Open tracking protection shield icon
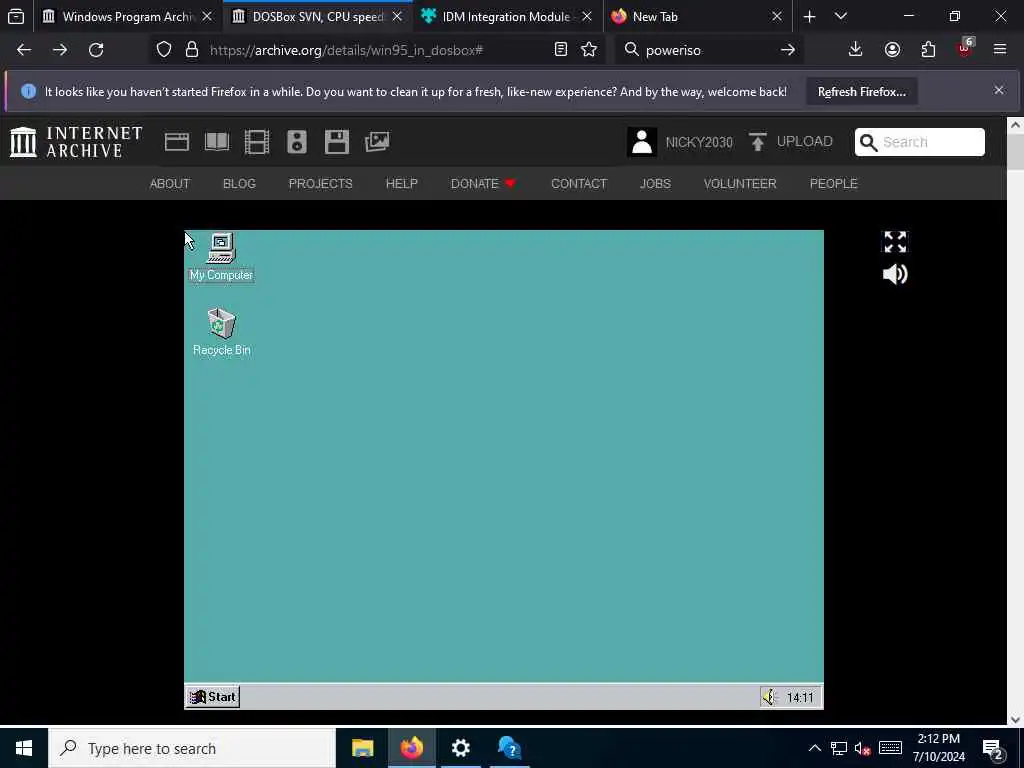 pyautogui.click(x=164, y=50)
